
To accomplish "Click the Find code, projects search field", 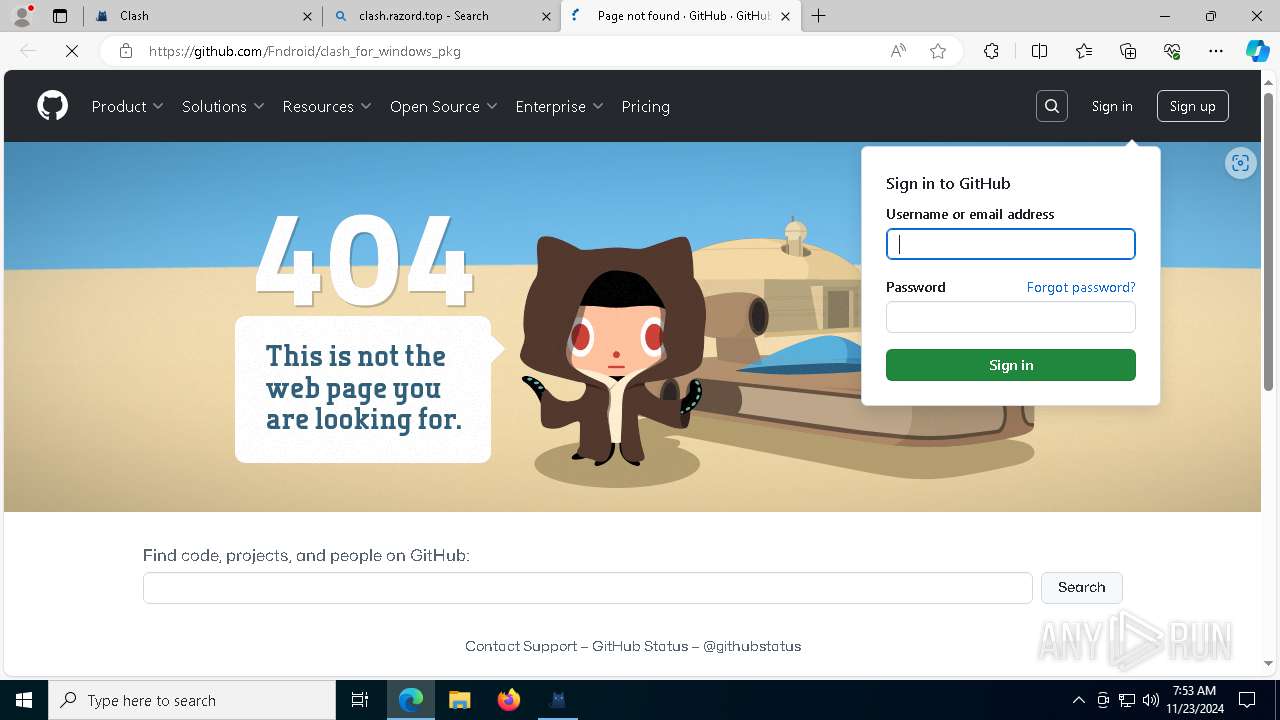I will point(588,588).
